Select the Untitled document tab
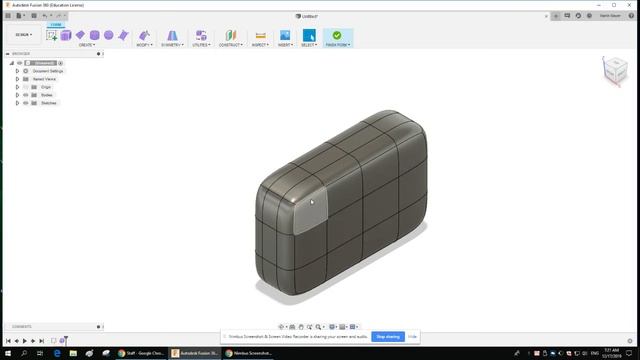The image size is (640, 360). coord(307,16)
